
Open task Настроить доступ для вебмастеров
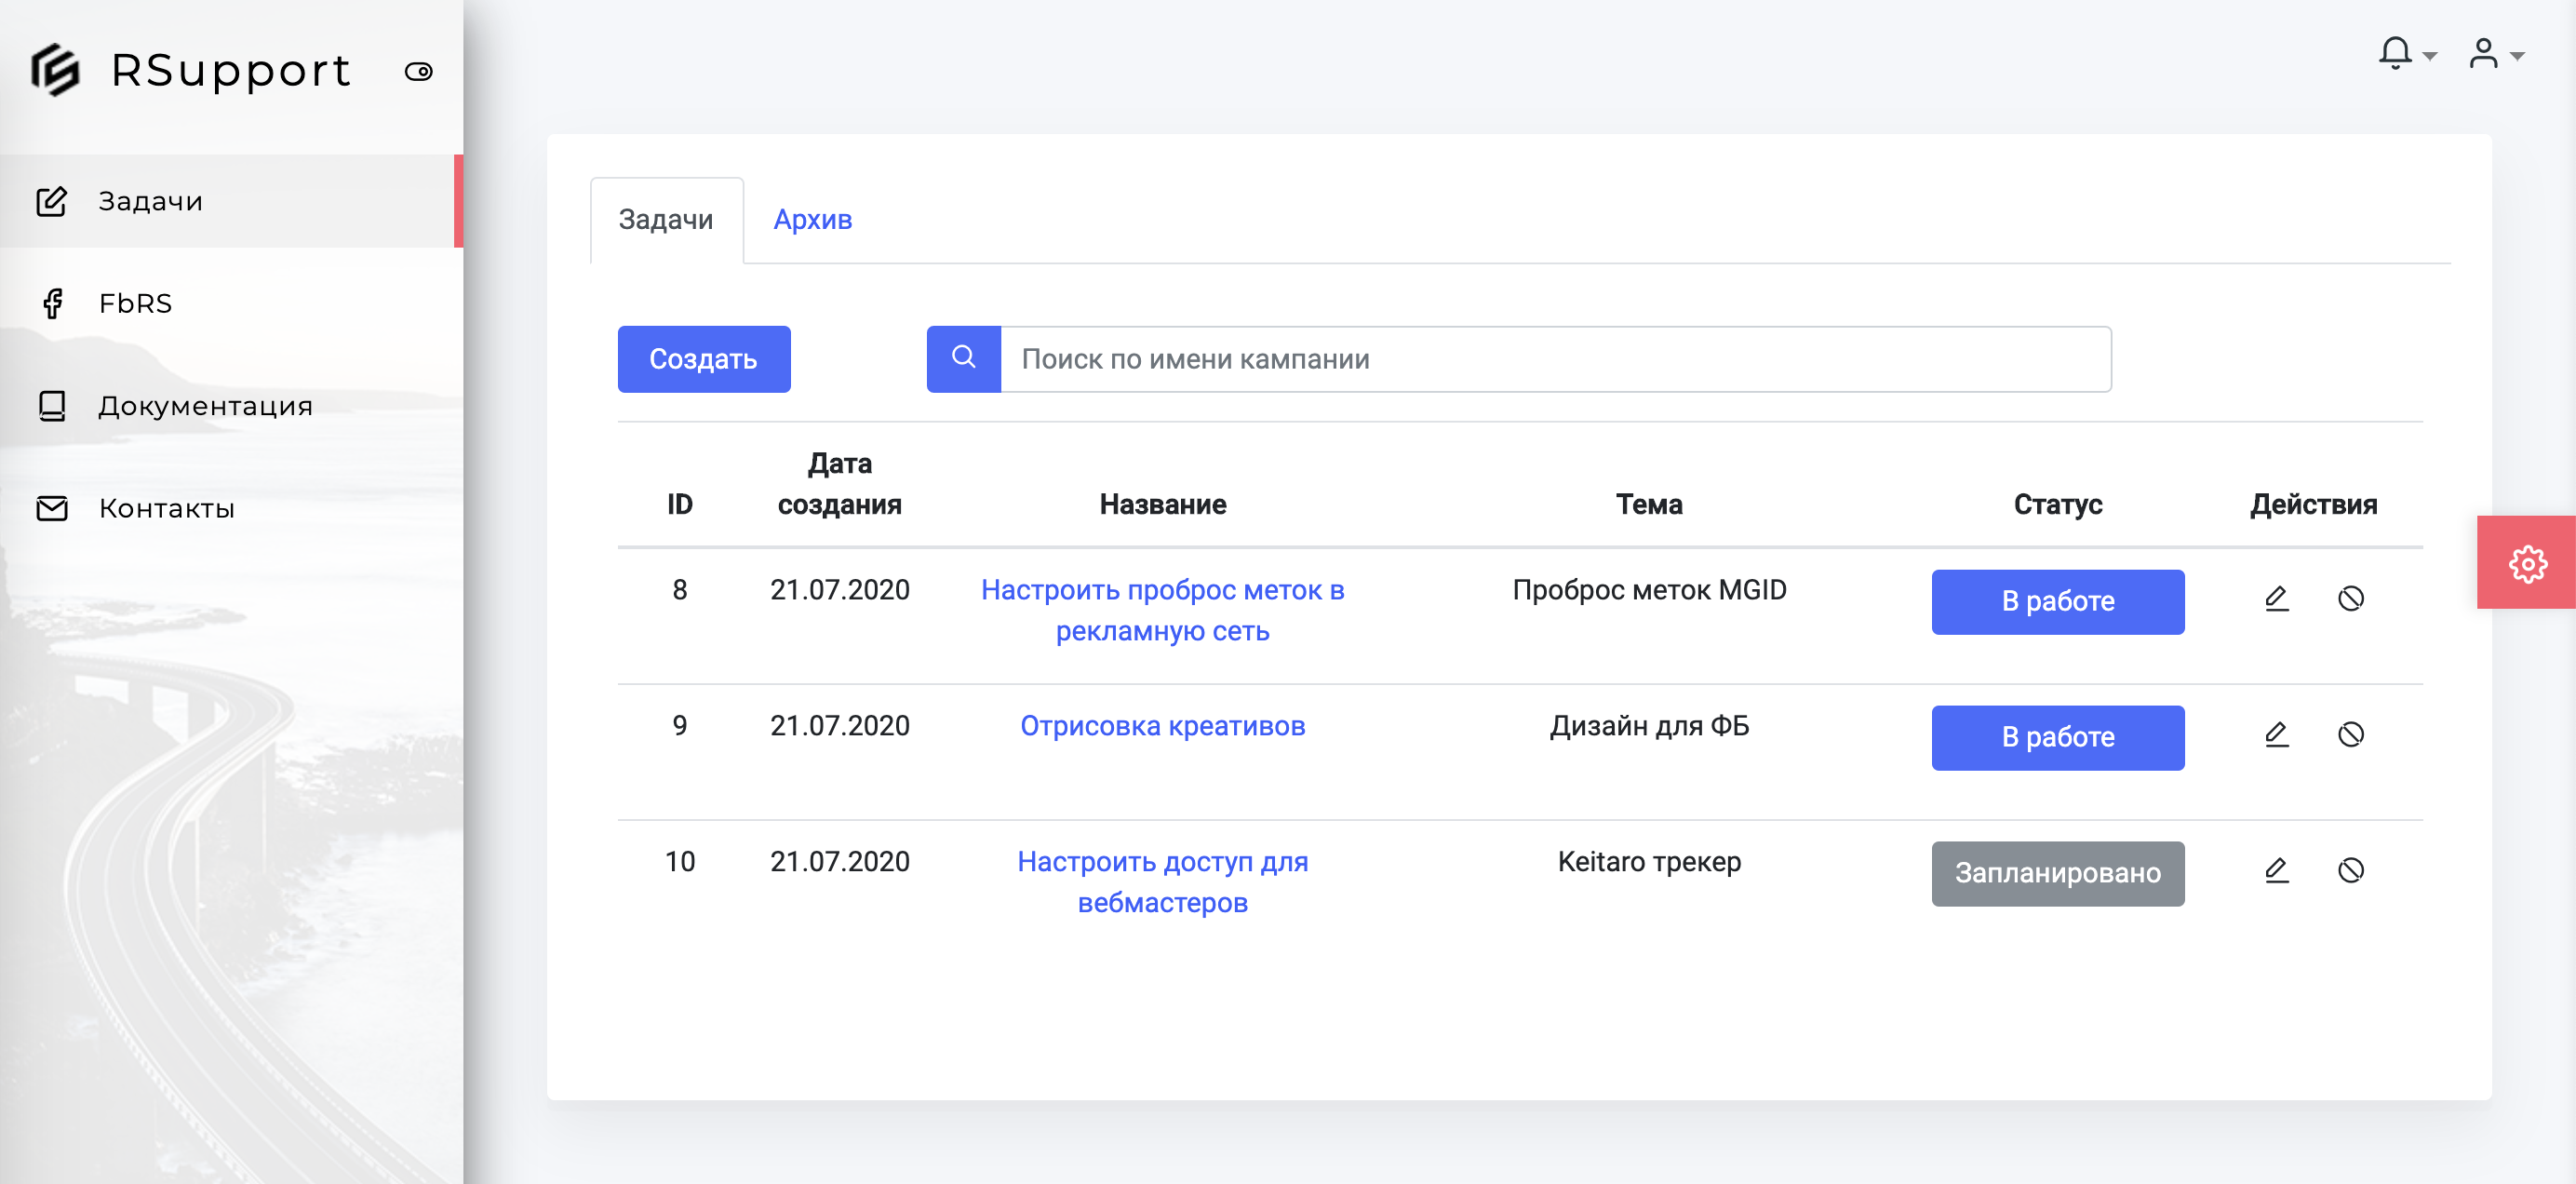[x=1162, y=882]
